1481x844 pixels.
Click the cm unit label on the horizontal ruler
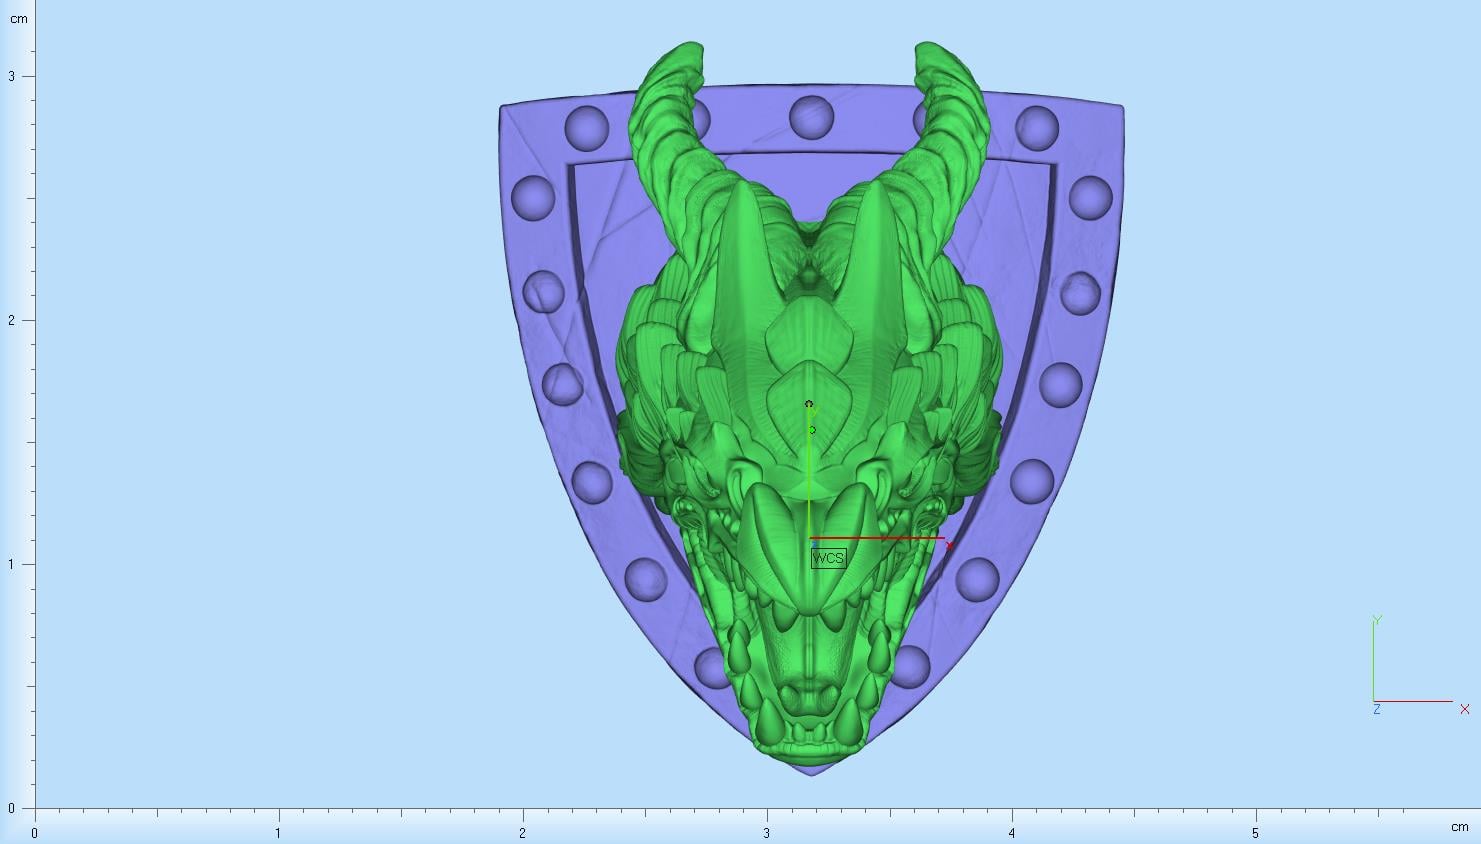coord(1460,827)
